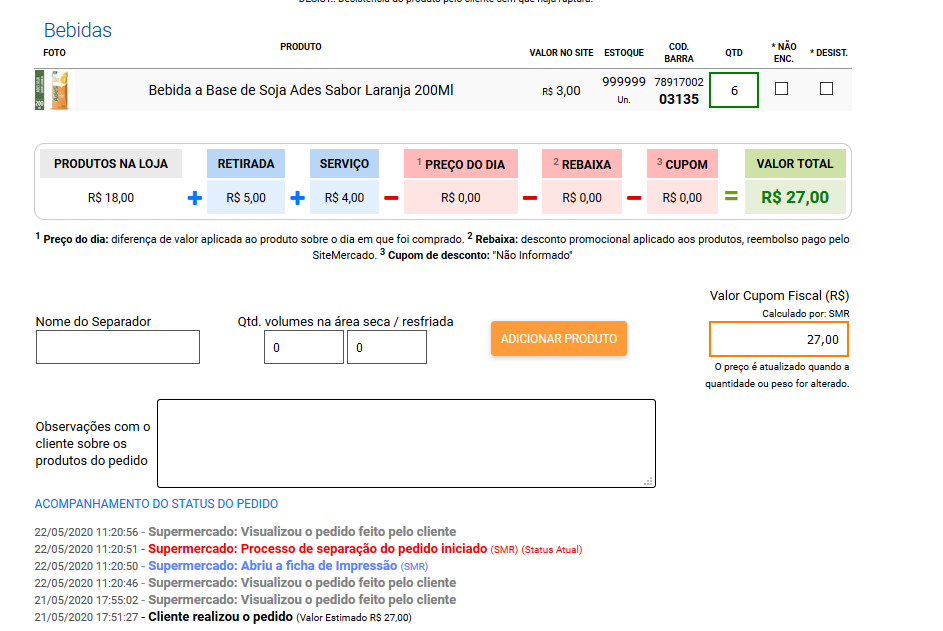This screenshot has height=631, width=943.
Task: Click the blue plus icon before Retirada
Action: pyautogui.click(x=194, y=198)
